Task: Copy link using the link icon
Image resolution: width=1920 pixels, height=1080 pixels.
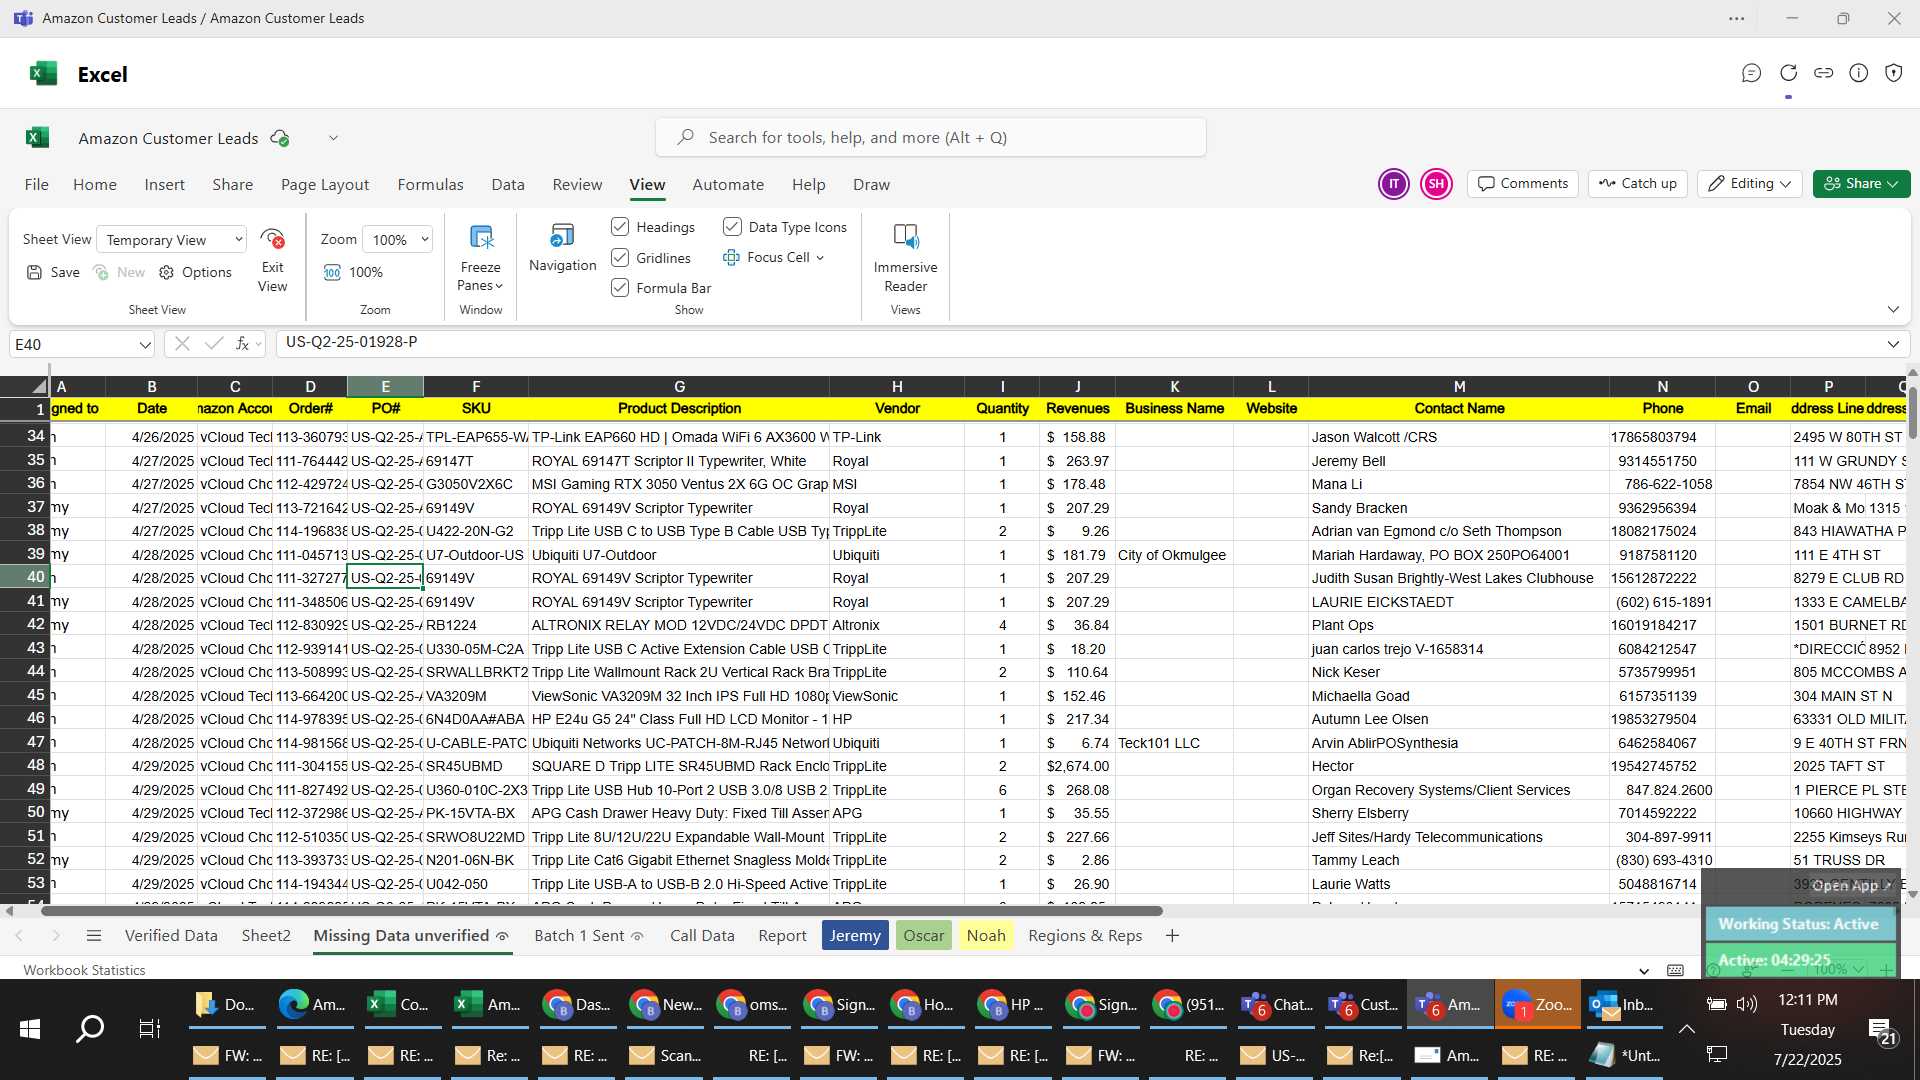Action: 1823,73
